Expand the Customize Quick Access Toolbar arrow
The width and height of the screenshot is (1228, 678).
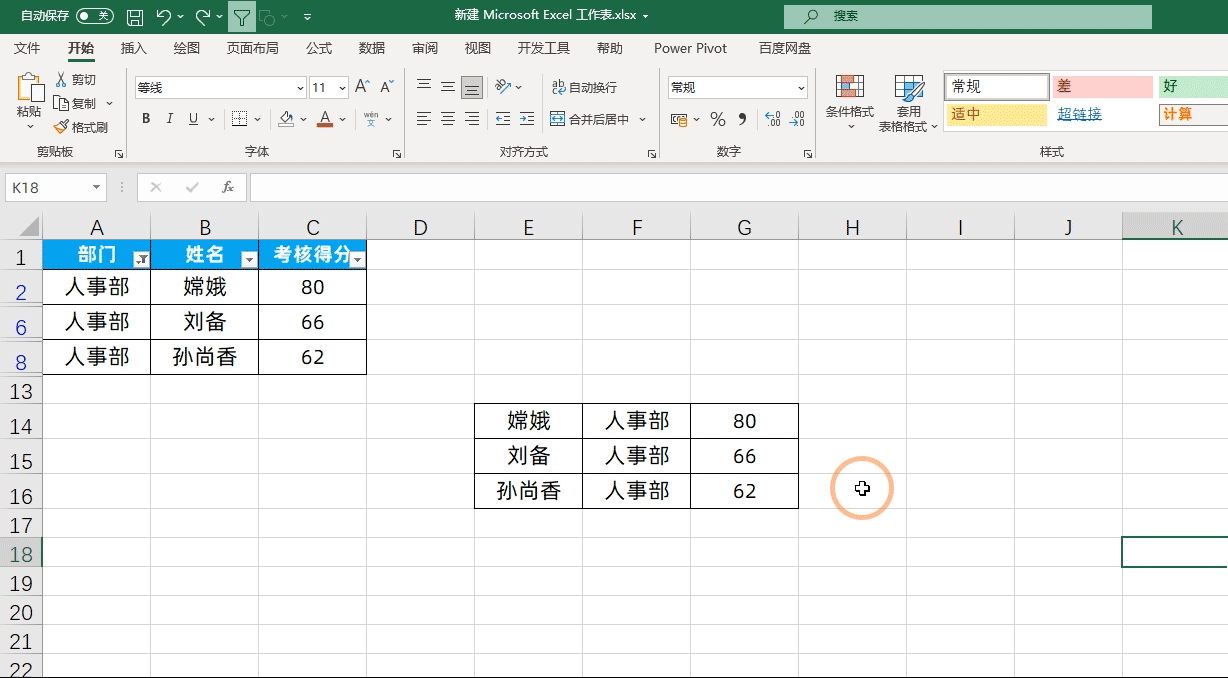pos(307,17)
